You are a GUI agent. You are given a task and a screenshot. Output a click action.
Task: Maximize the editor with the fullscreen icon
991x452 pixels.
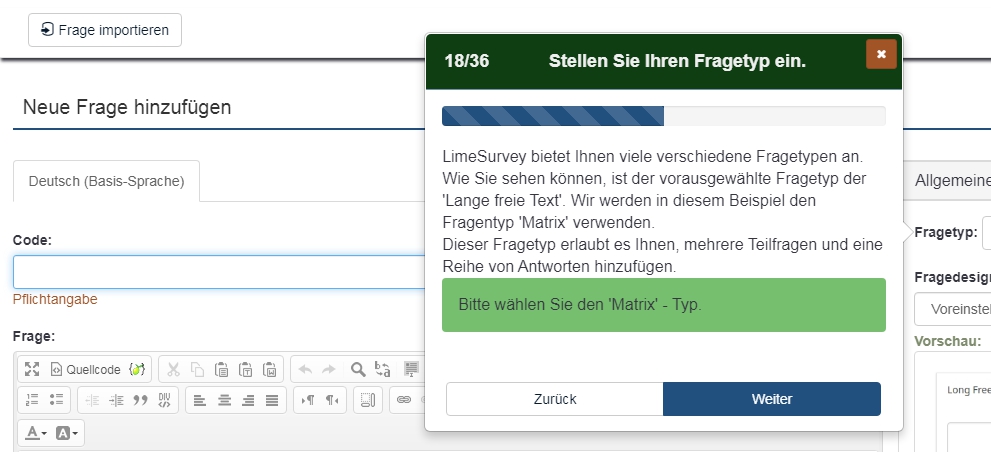click(32, 369)
